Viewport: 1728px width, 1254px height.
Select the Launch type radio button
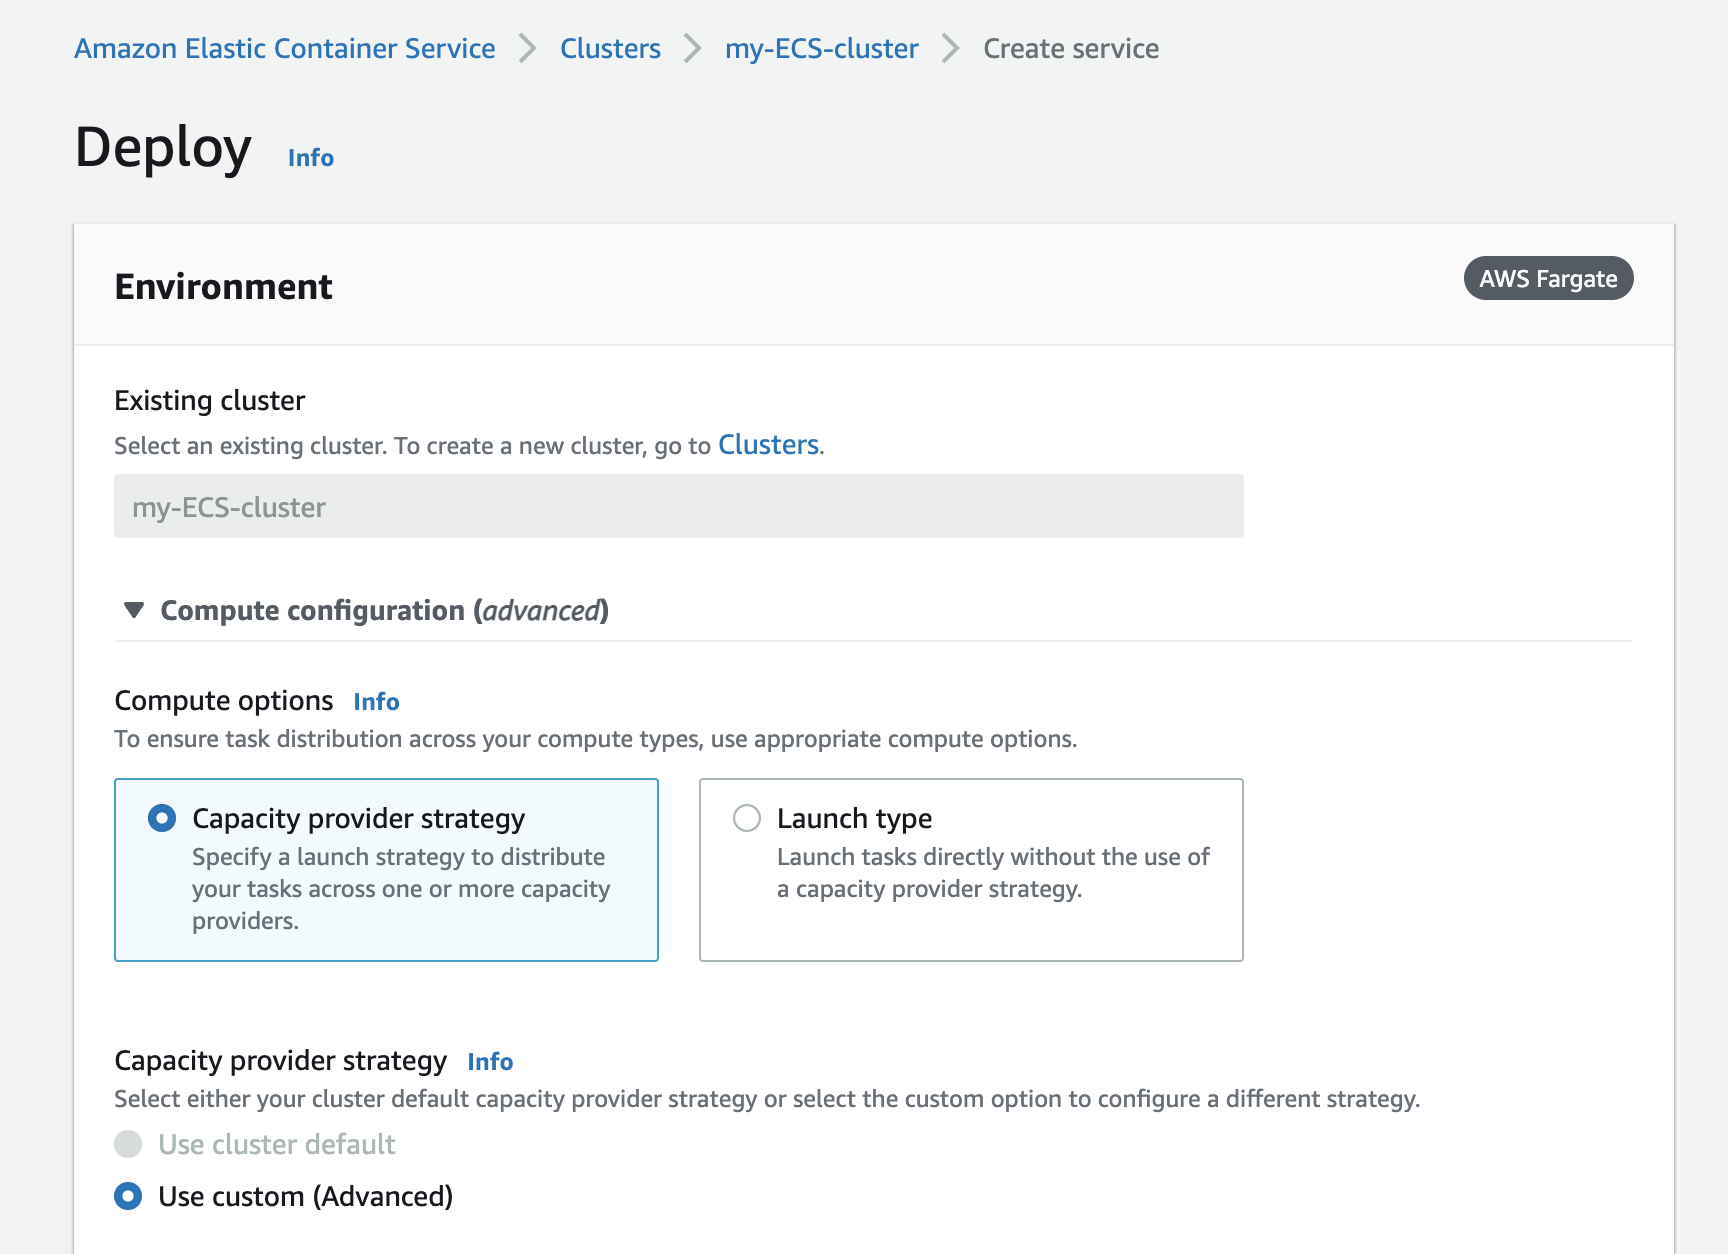point(746,818)
